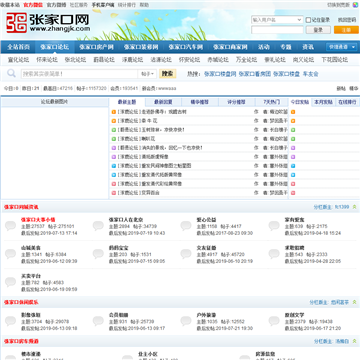This screenshot has width=360, height=360.
Task: Collapse the 张家口同城资讯 section
Action: click(354, 207)
